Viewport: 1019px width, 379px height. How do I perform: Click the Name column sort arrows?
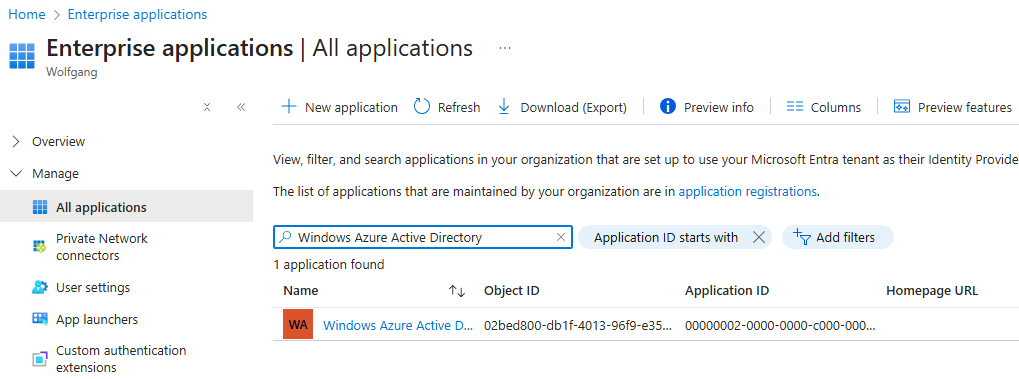click(458, 291)
